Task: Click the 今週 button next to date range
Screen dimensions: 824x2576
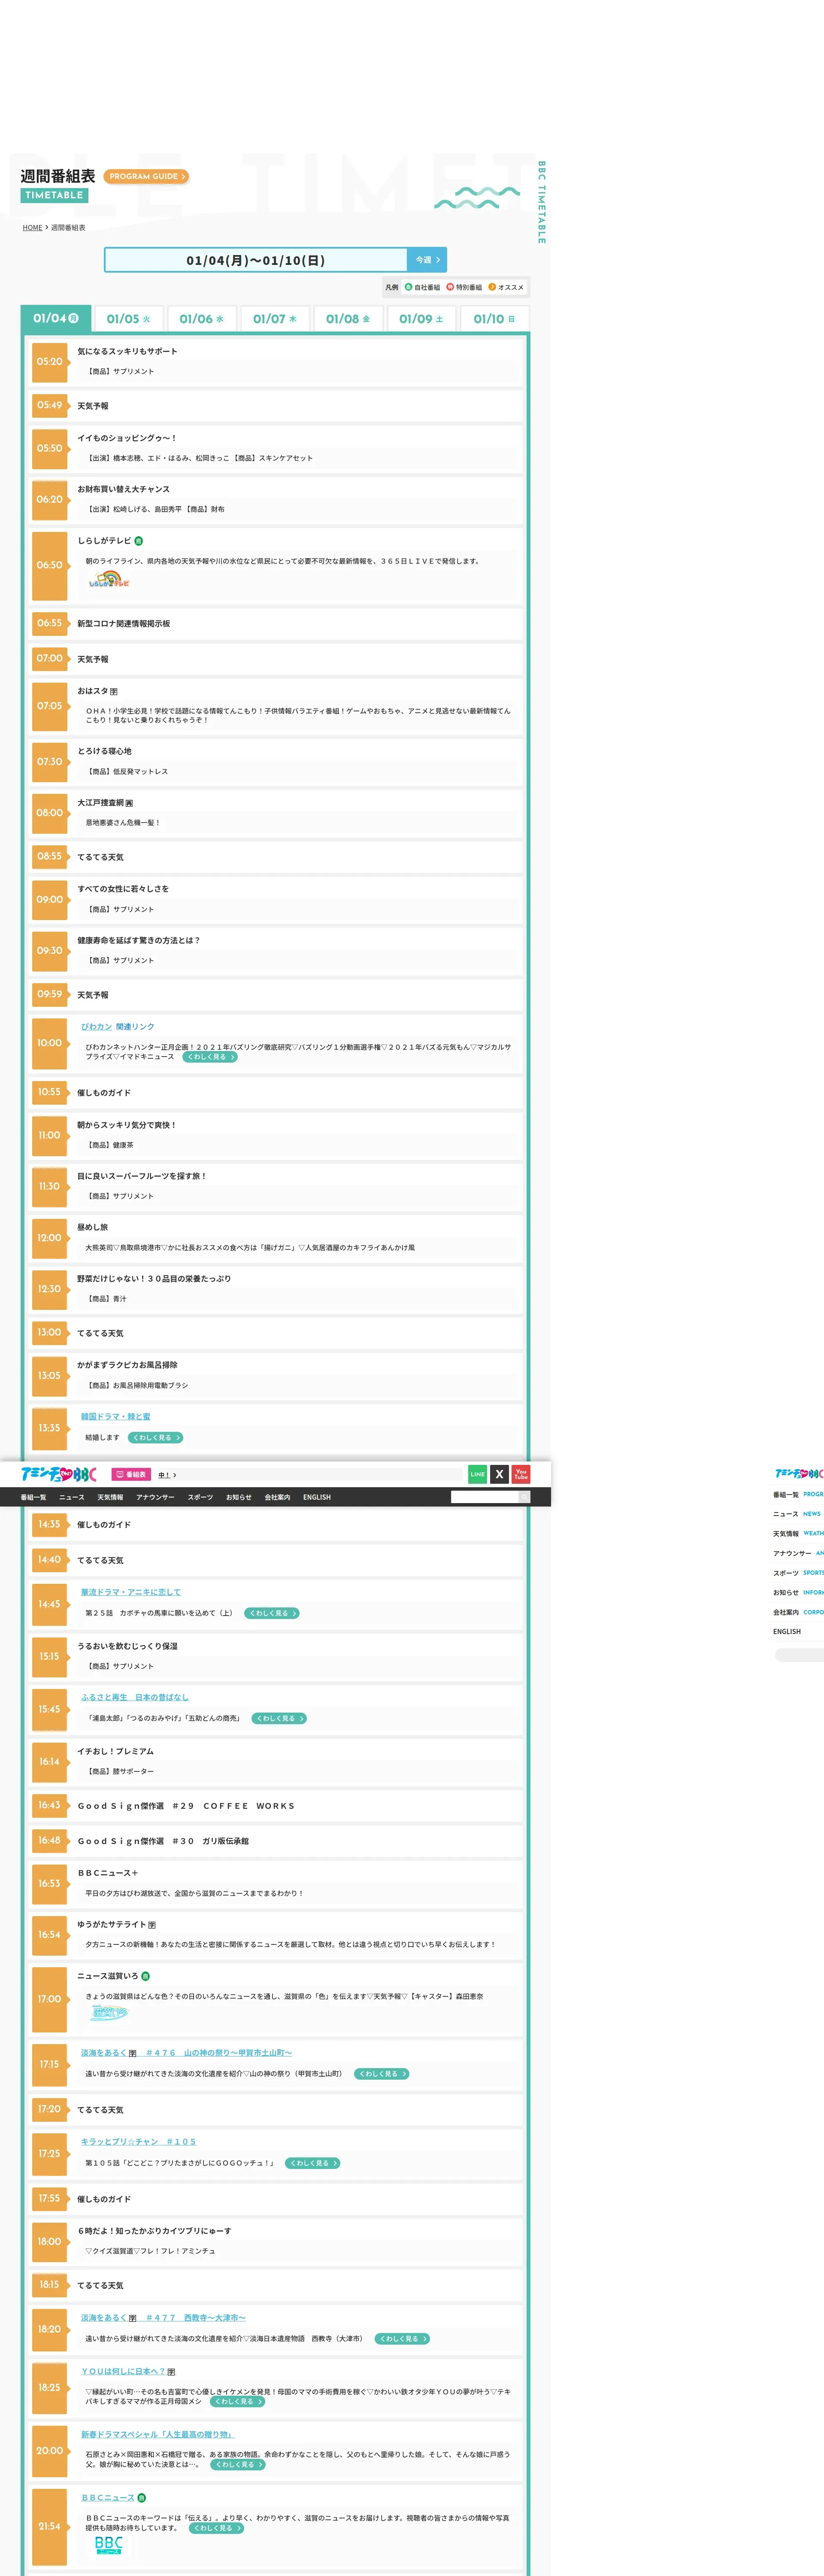Action: point(427,260)
